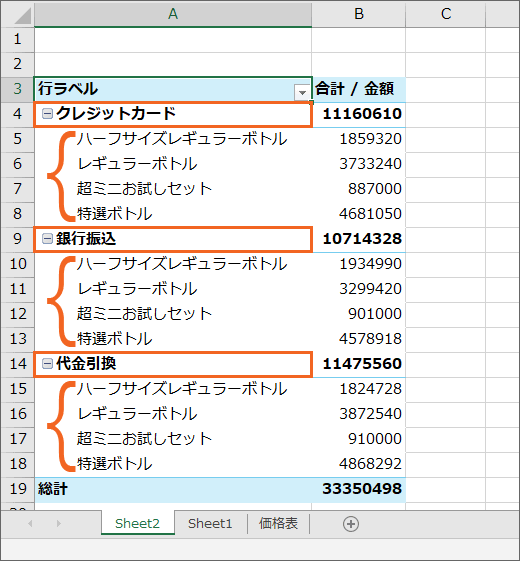Viewport: 520px width, 561px height.
Task: Add a new sheet with plus icon
Action: tap(351, 524)
